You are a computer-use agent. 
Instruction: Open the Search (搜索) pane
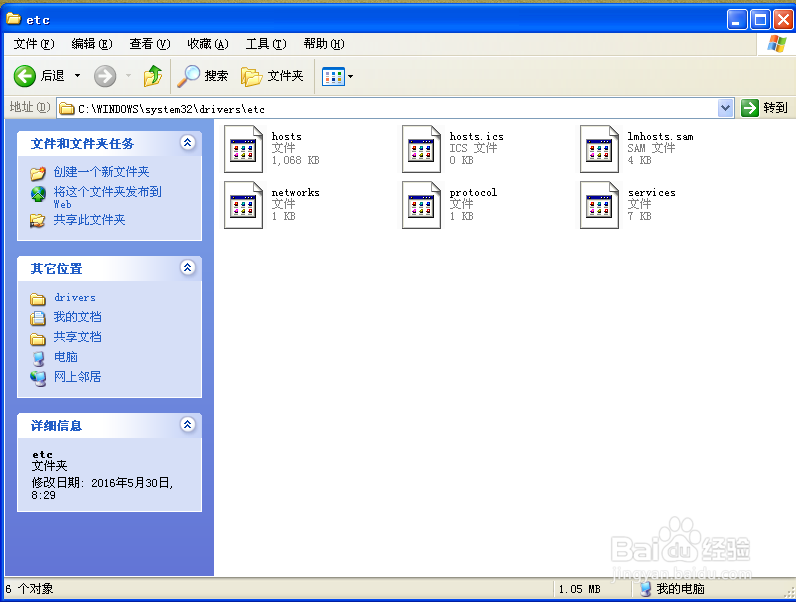click(203, 76)
